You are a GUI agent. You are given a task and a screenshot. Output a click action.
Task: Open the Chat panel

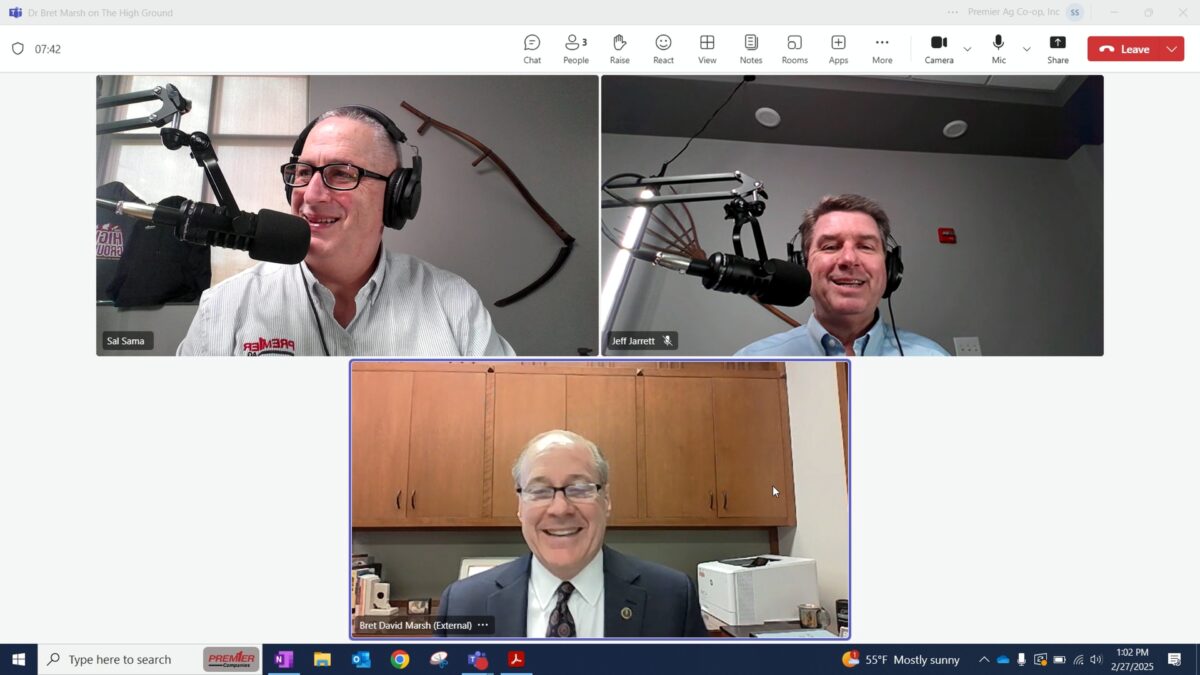(x=532, y=48)
